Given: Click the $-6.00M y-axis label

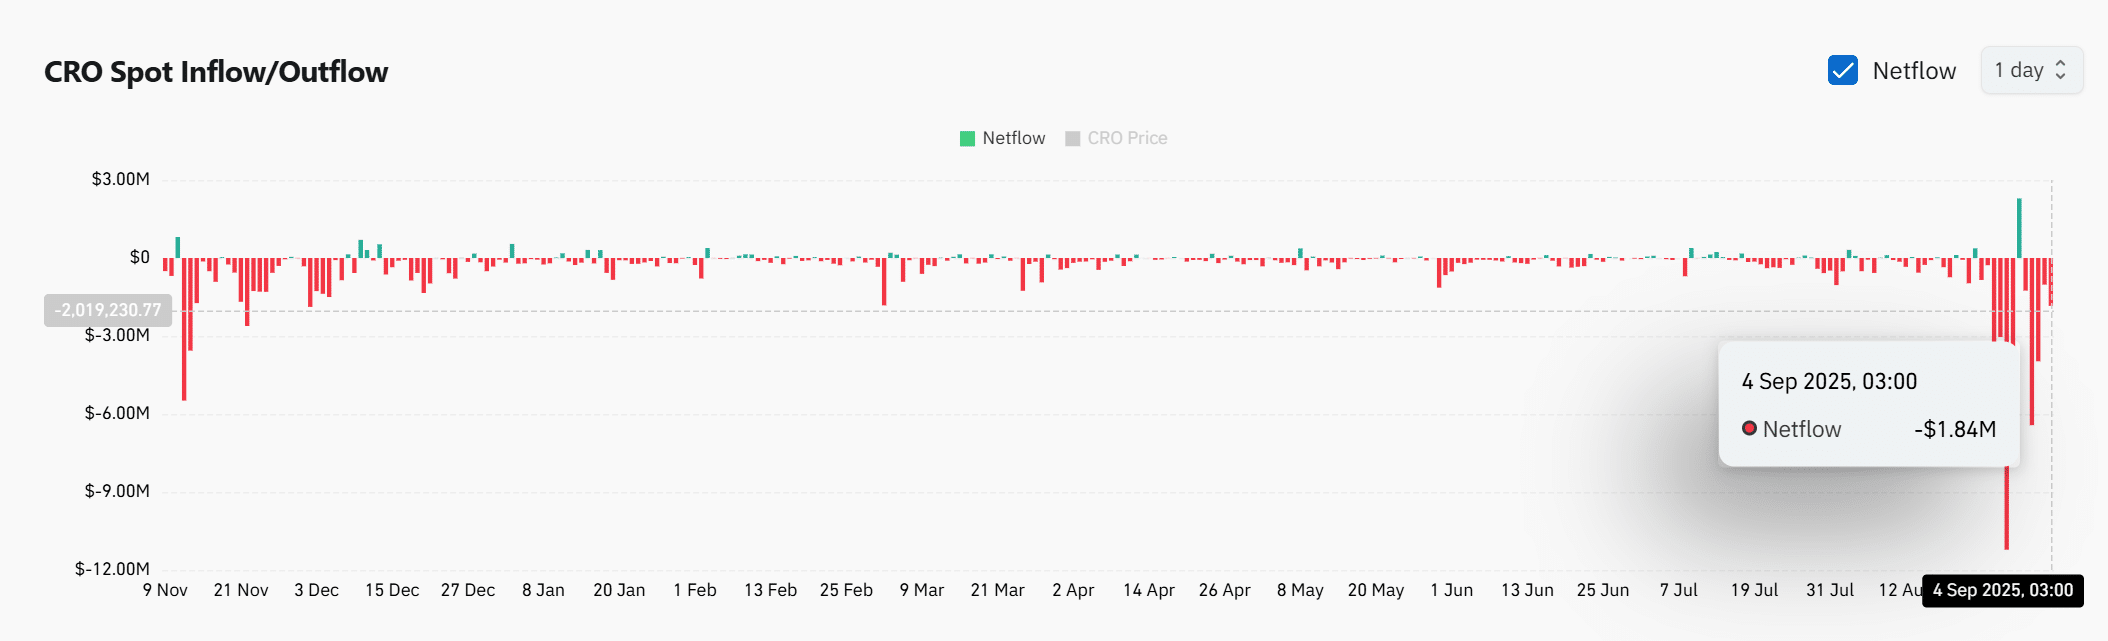Looking at the screenshot, I should (x=117, y=414).
